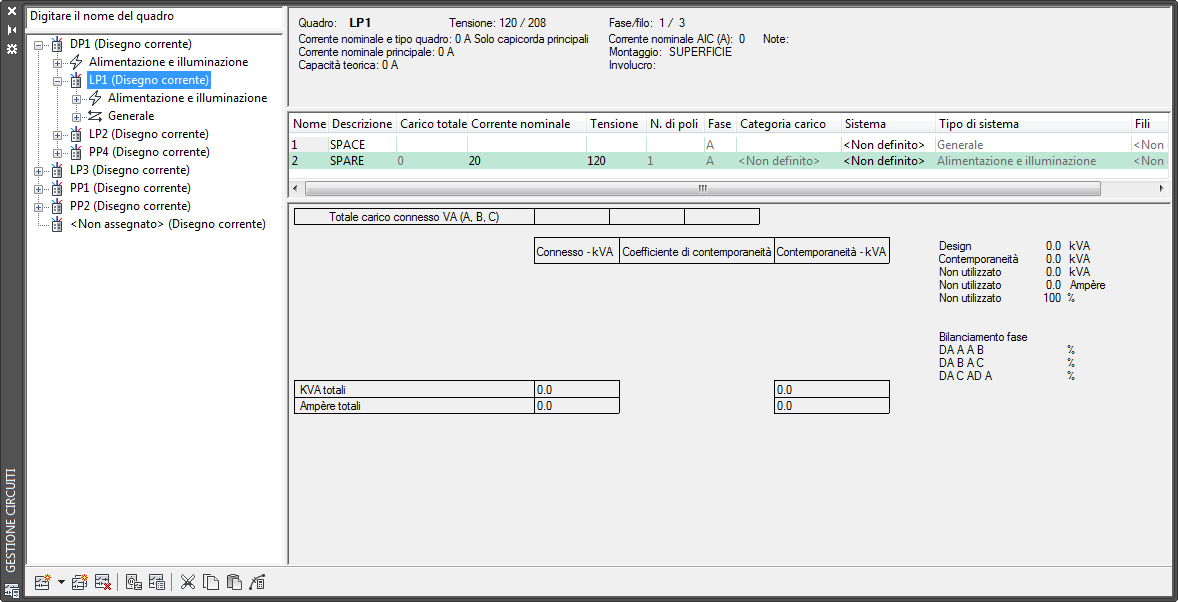
Task: Click the Tensione column header
Action: pos(616,123)
